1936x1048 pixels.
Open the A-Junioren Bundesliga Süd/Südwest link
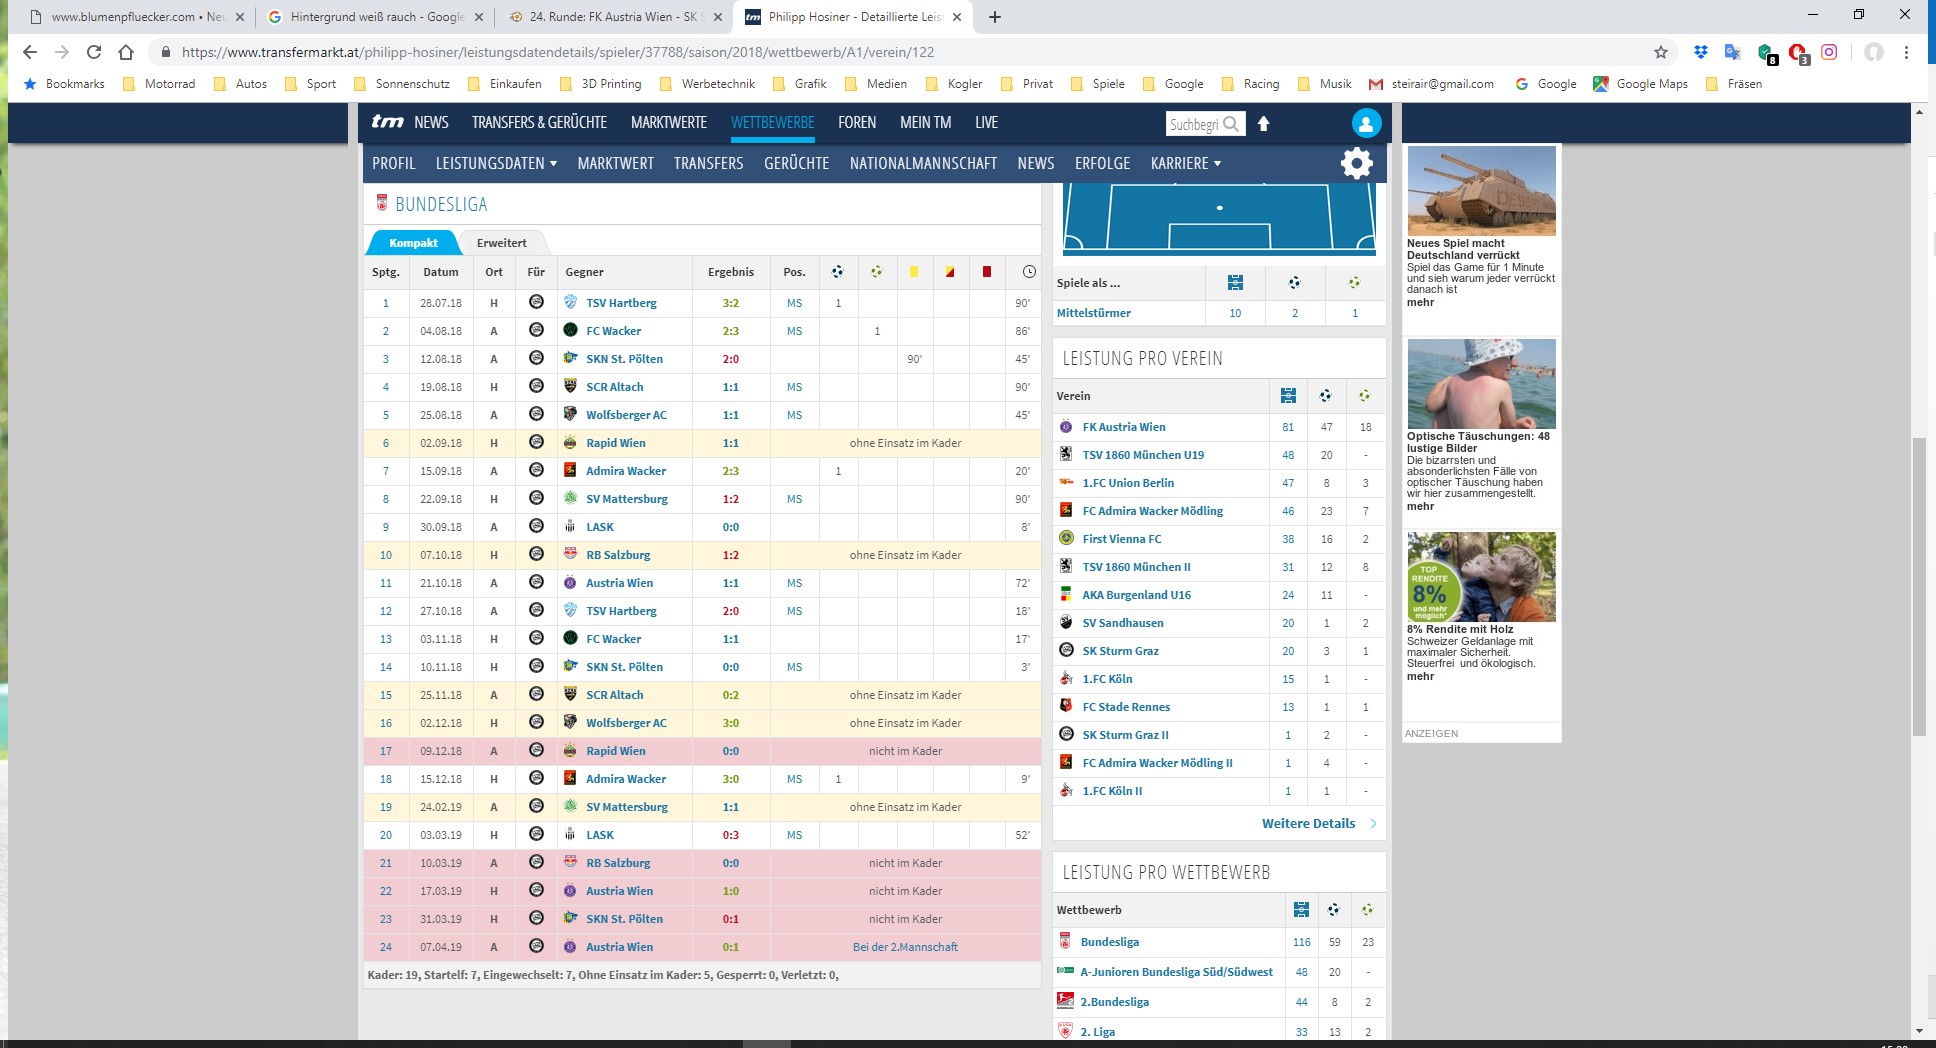[x=1176, y=972]
